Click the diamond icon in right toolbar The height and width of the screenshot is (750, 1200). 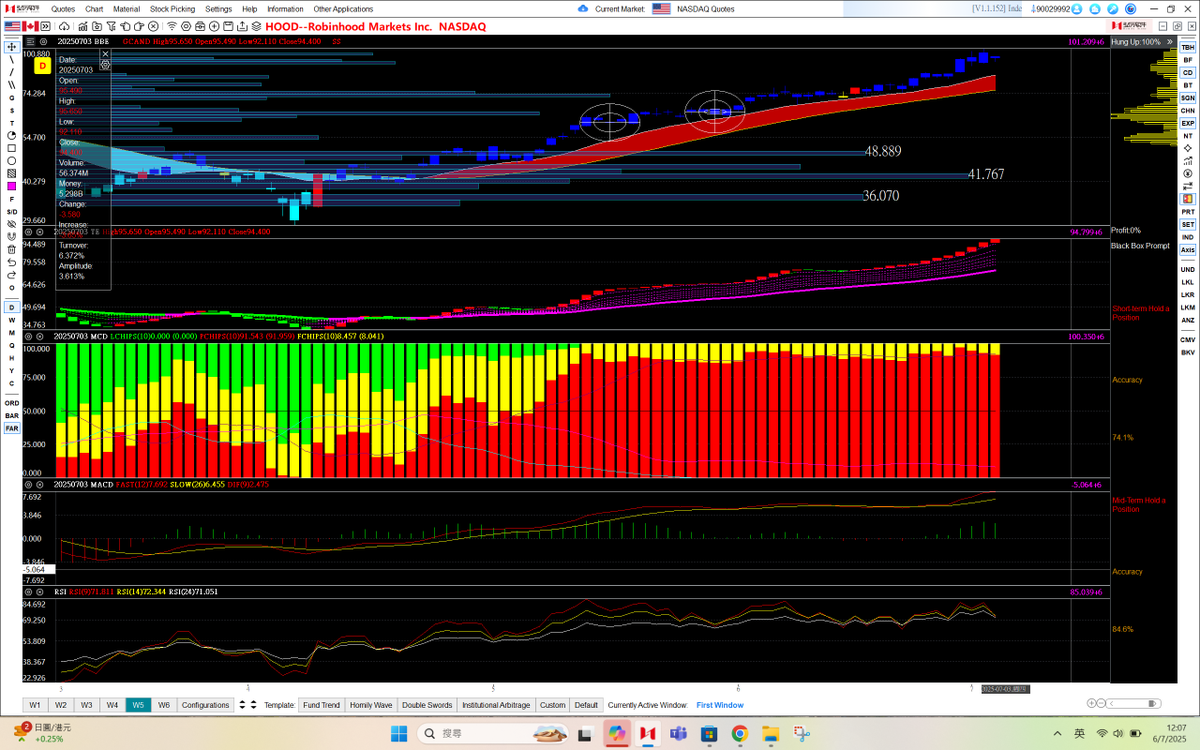click(x=1188, y=148)
